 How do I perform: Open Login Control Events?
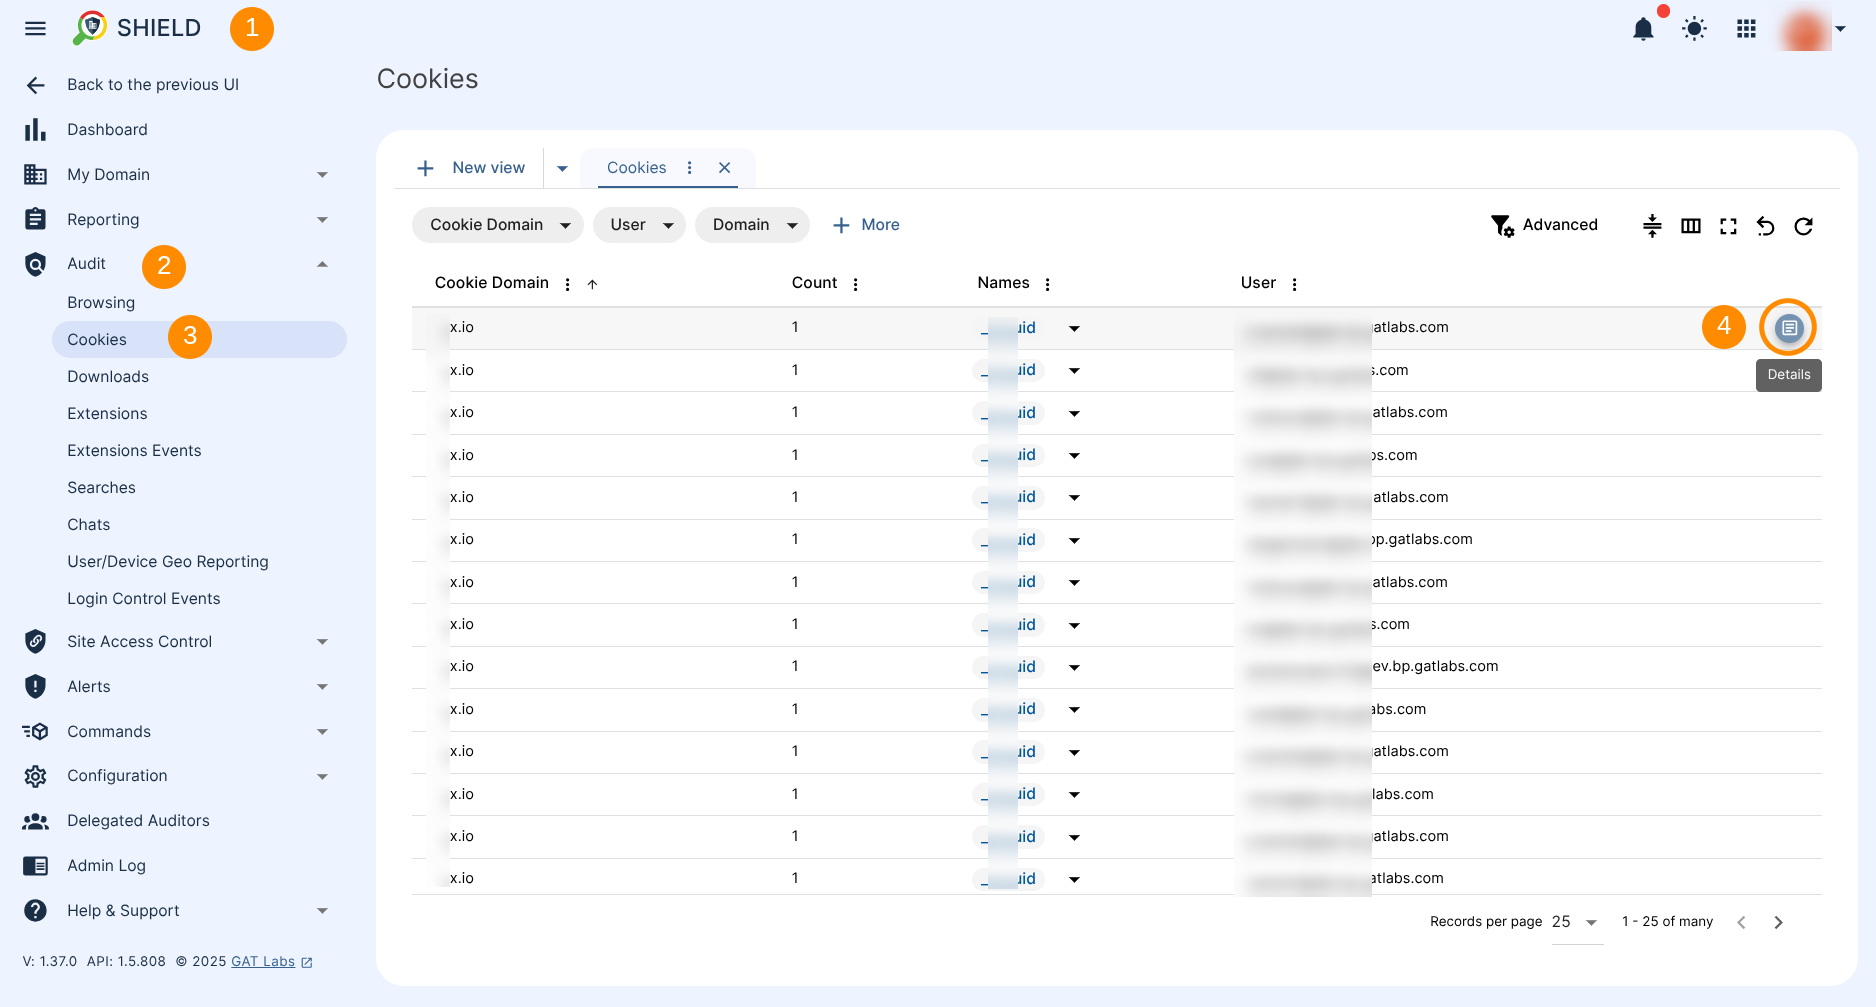tap(144, 599)
